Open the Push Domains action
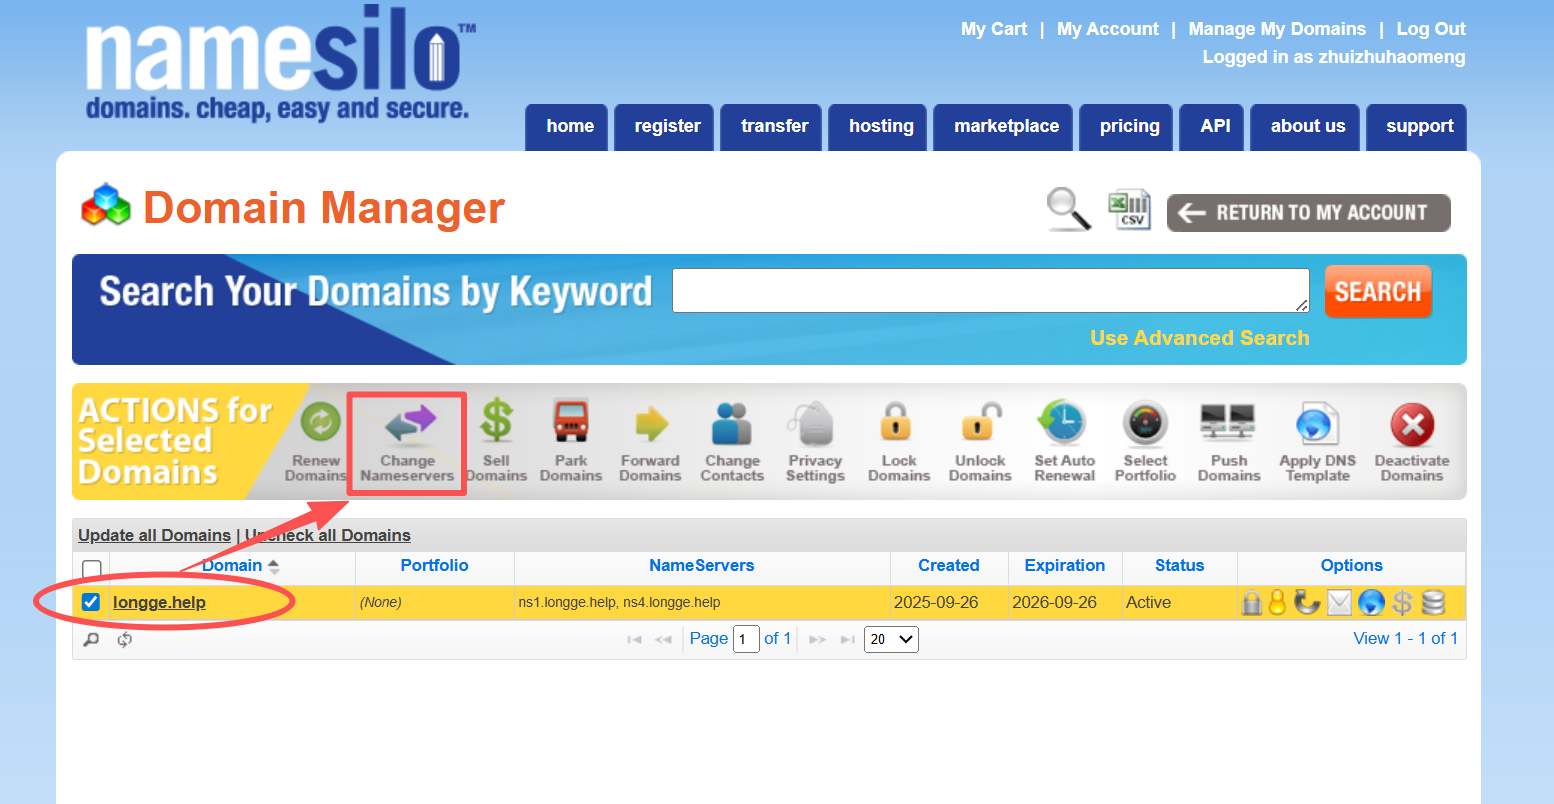1554x804 pixels. tap(1228, 441)
